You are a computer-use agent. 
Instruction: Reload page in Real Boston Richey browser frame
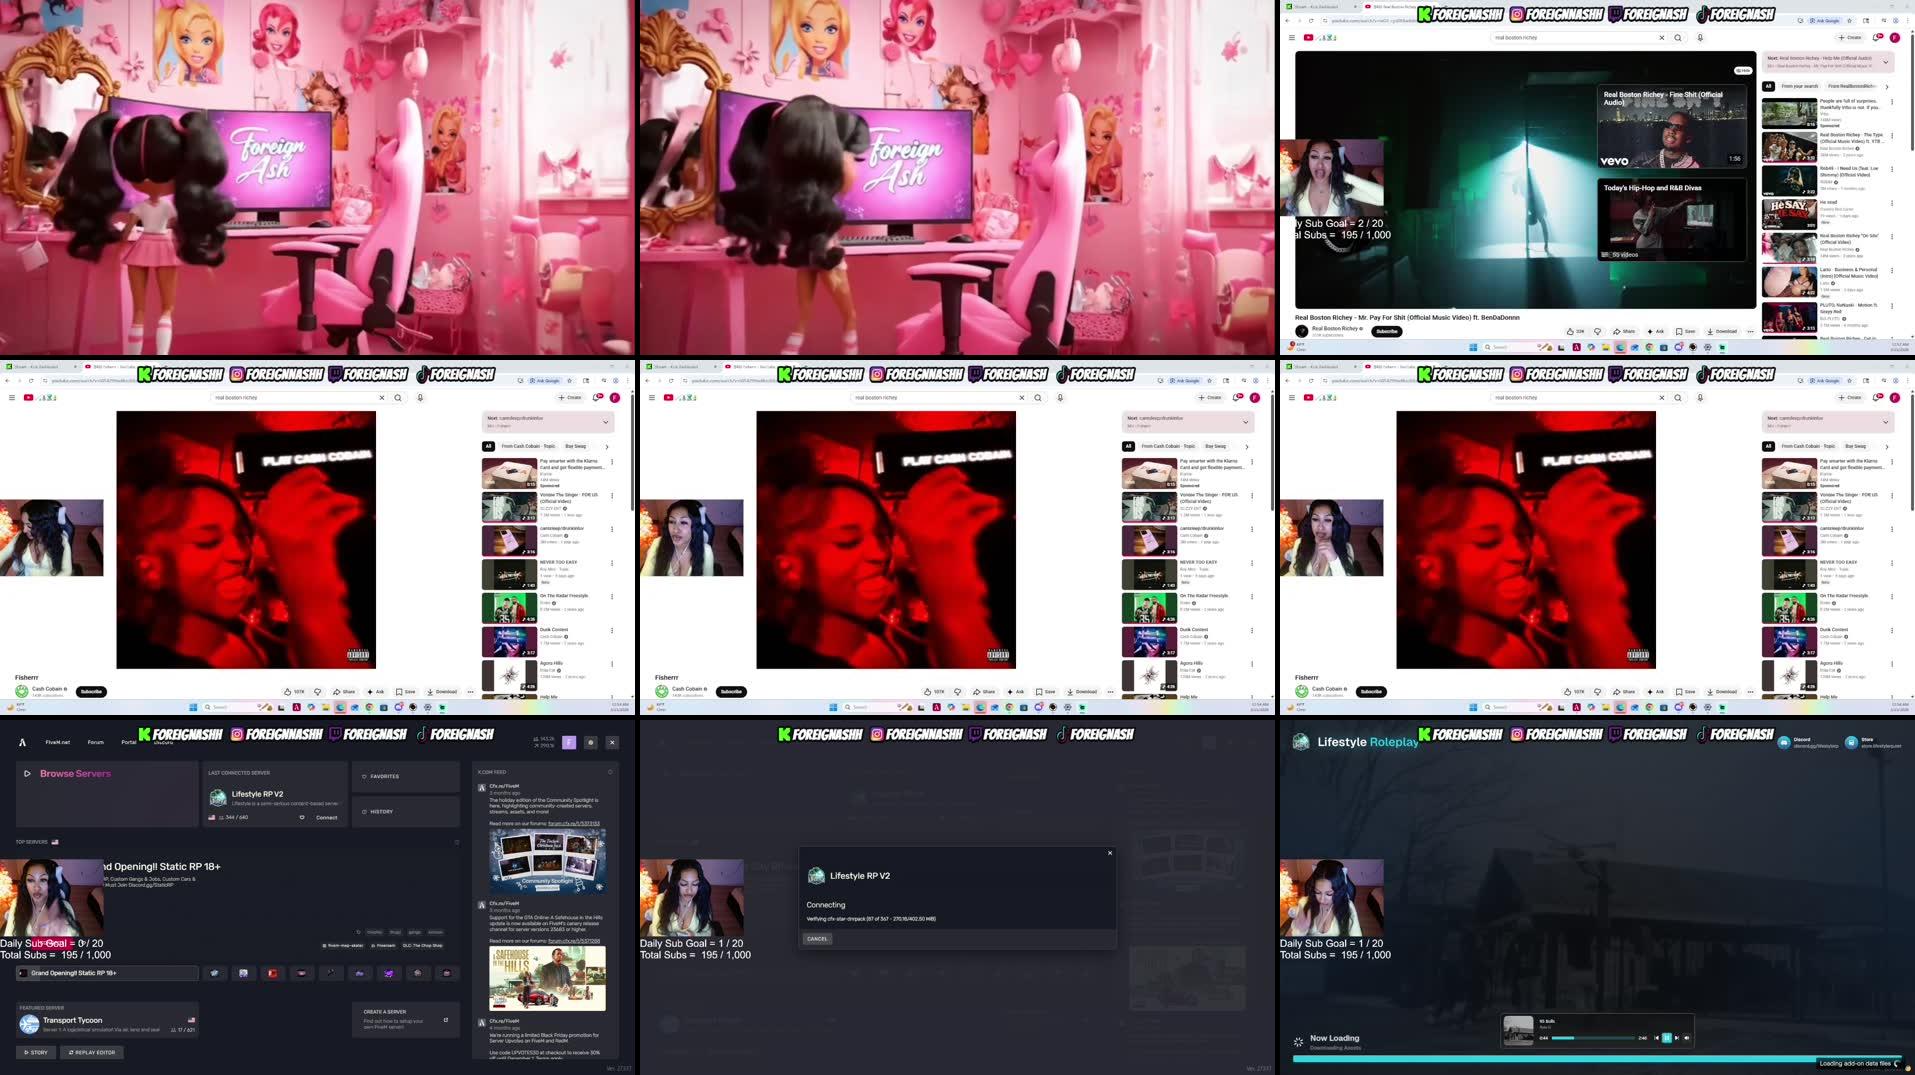pos(1311,20)
